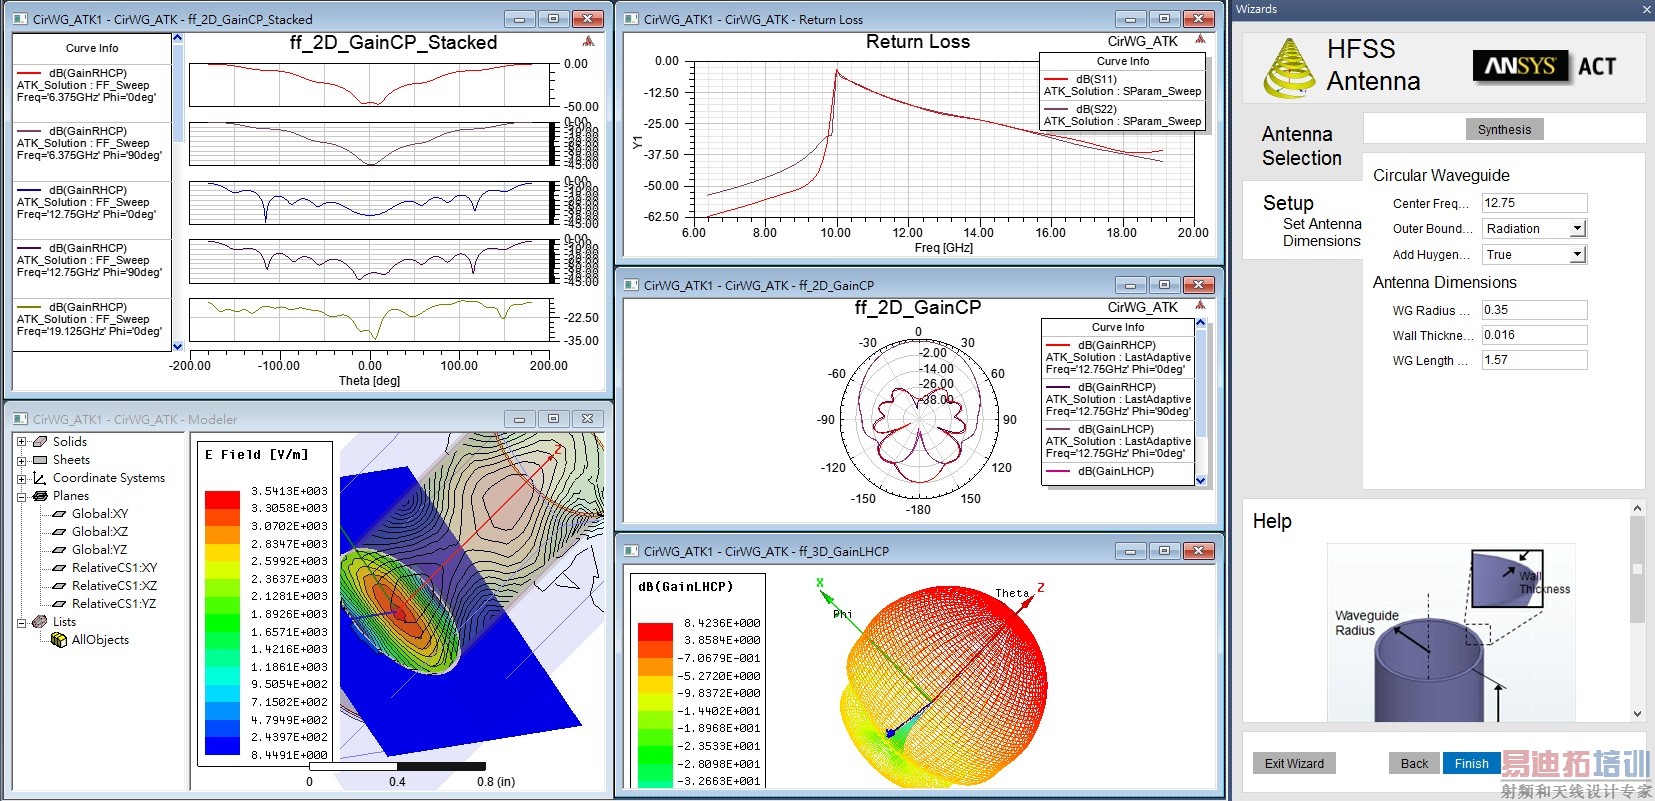
Task: Click the WG Radius input field
Action: (x=1534, y=310)
